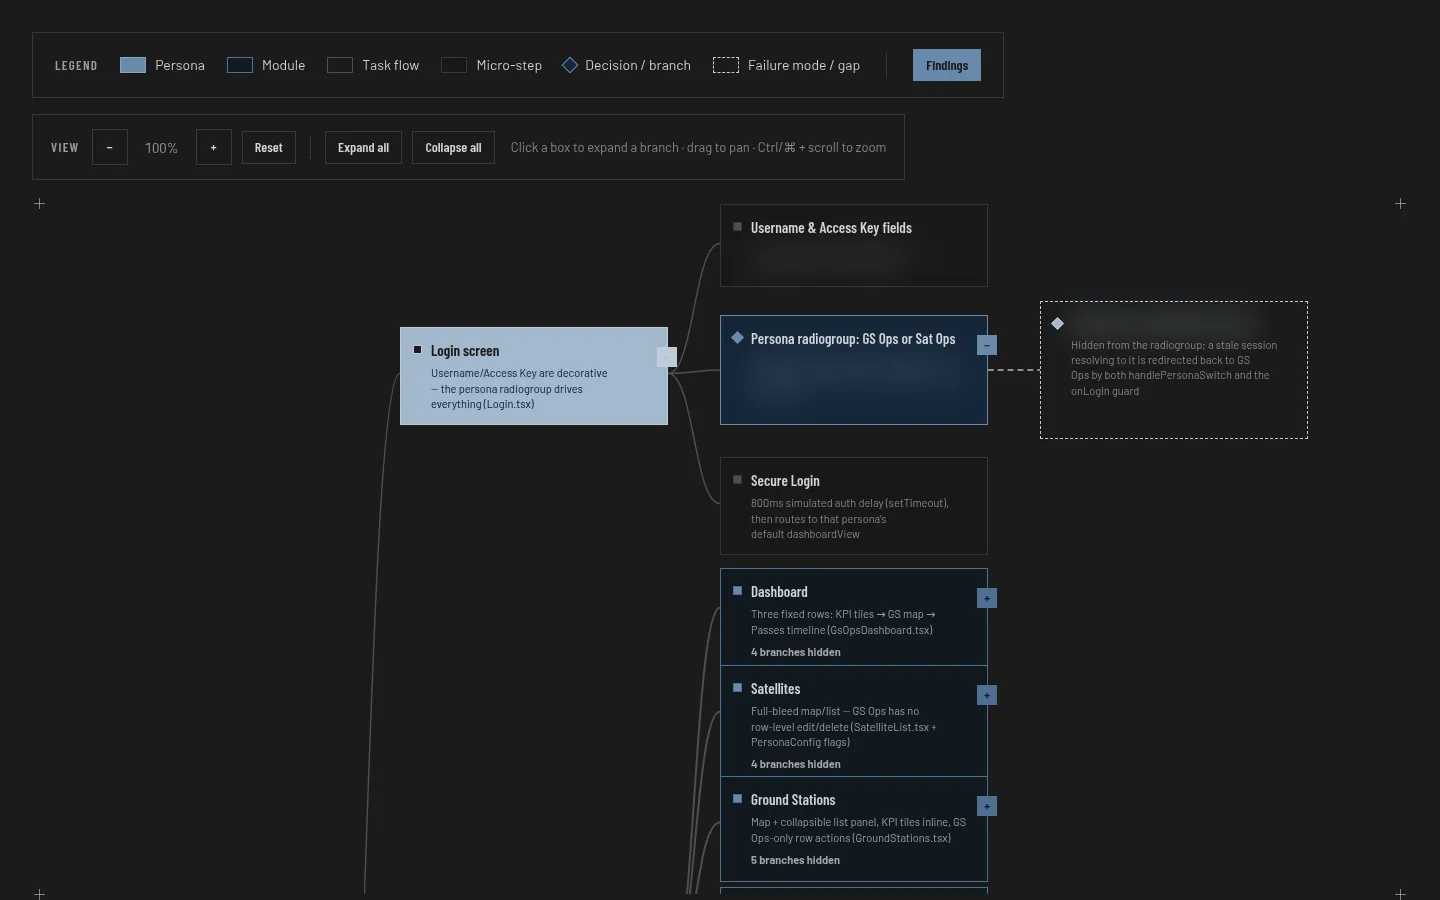Click the Micro-step legend swatch
This screenshot has width=1440, height=900.
(x=454, y=65)
